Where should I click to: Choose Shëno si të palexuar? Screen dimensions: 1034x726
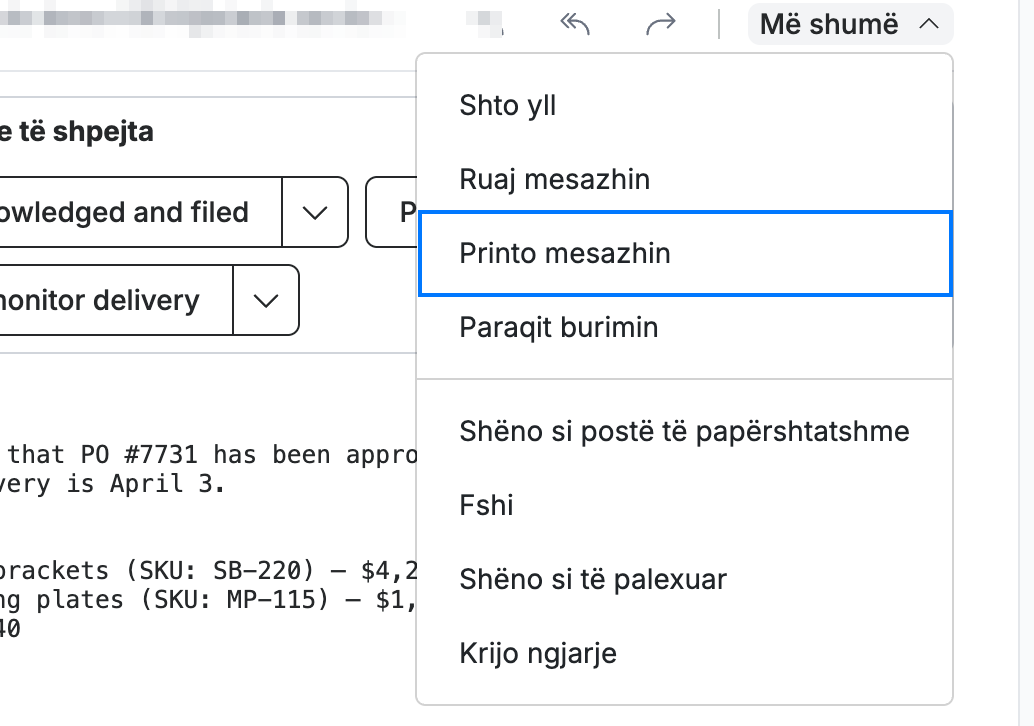point(684,579)
